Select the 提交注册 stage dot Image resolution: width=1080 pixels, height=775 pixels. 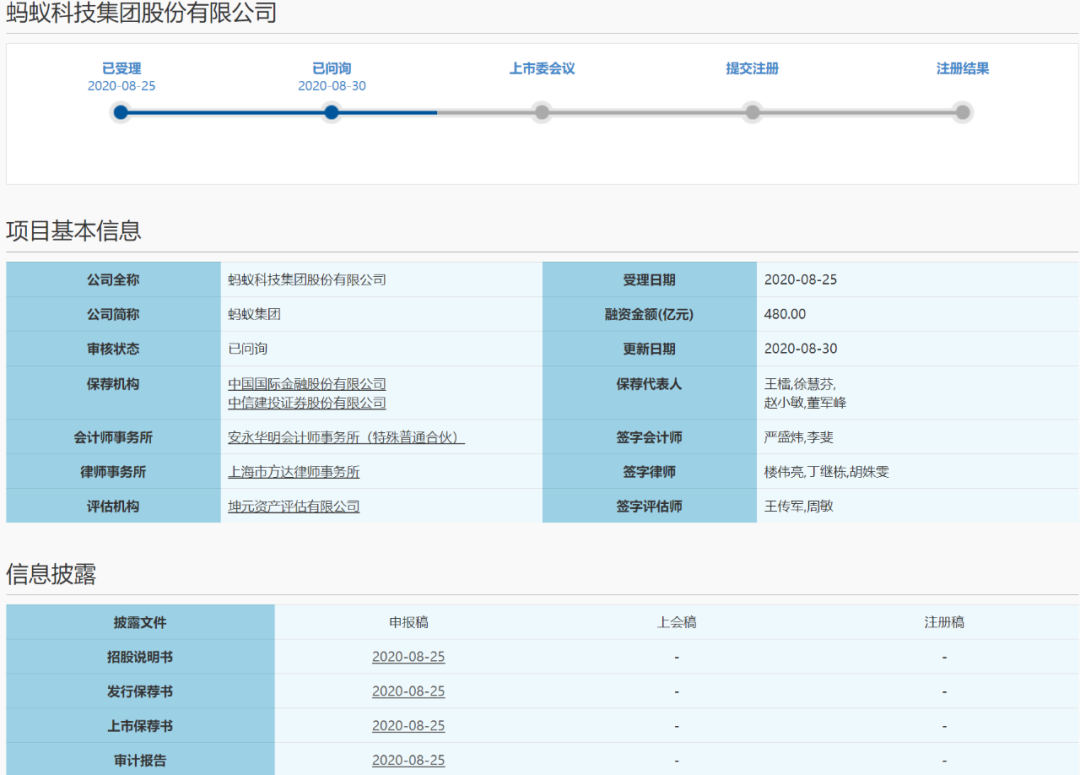click(x=752, y=112)
